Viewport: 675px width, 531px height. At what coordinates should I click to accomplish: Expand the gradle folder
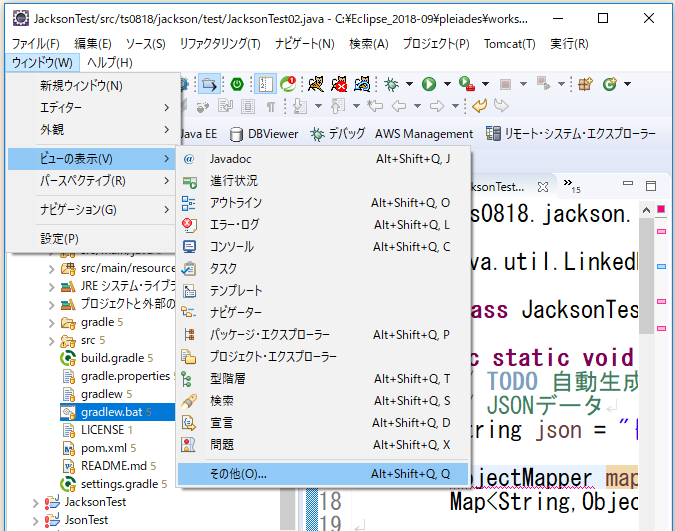52,323
